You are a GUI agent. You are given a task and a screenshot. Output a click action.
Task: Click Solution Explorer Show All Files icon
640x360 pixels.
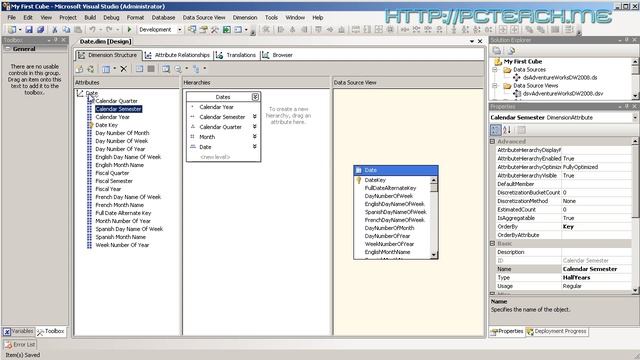click(x=511, y=51)
